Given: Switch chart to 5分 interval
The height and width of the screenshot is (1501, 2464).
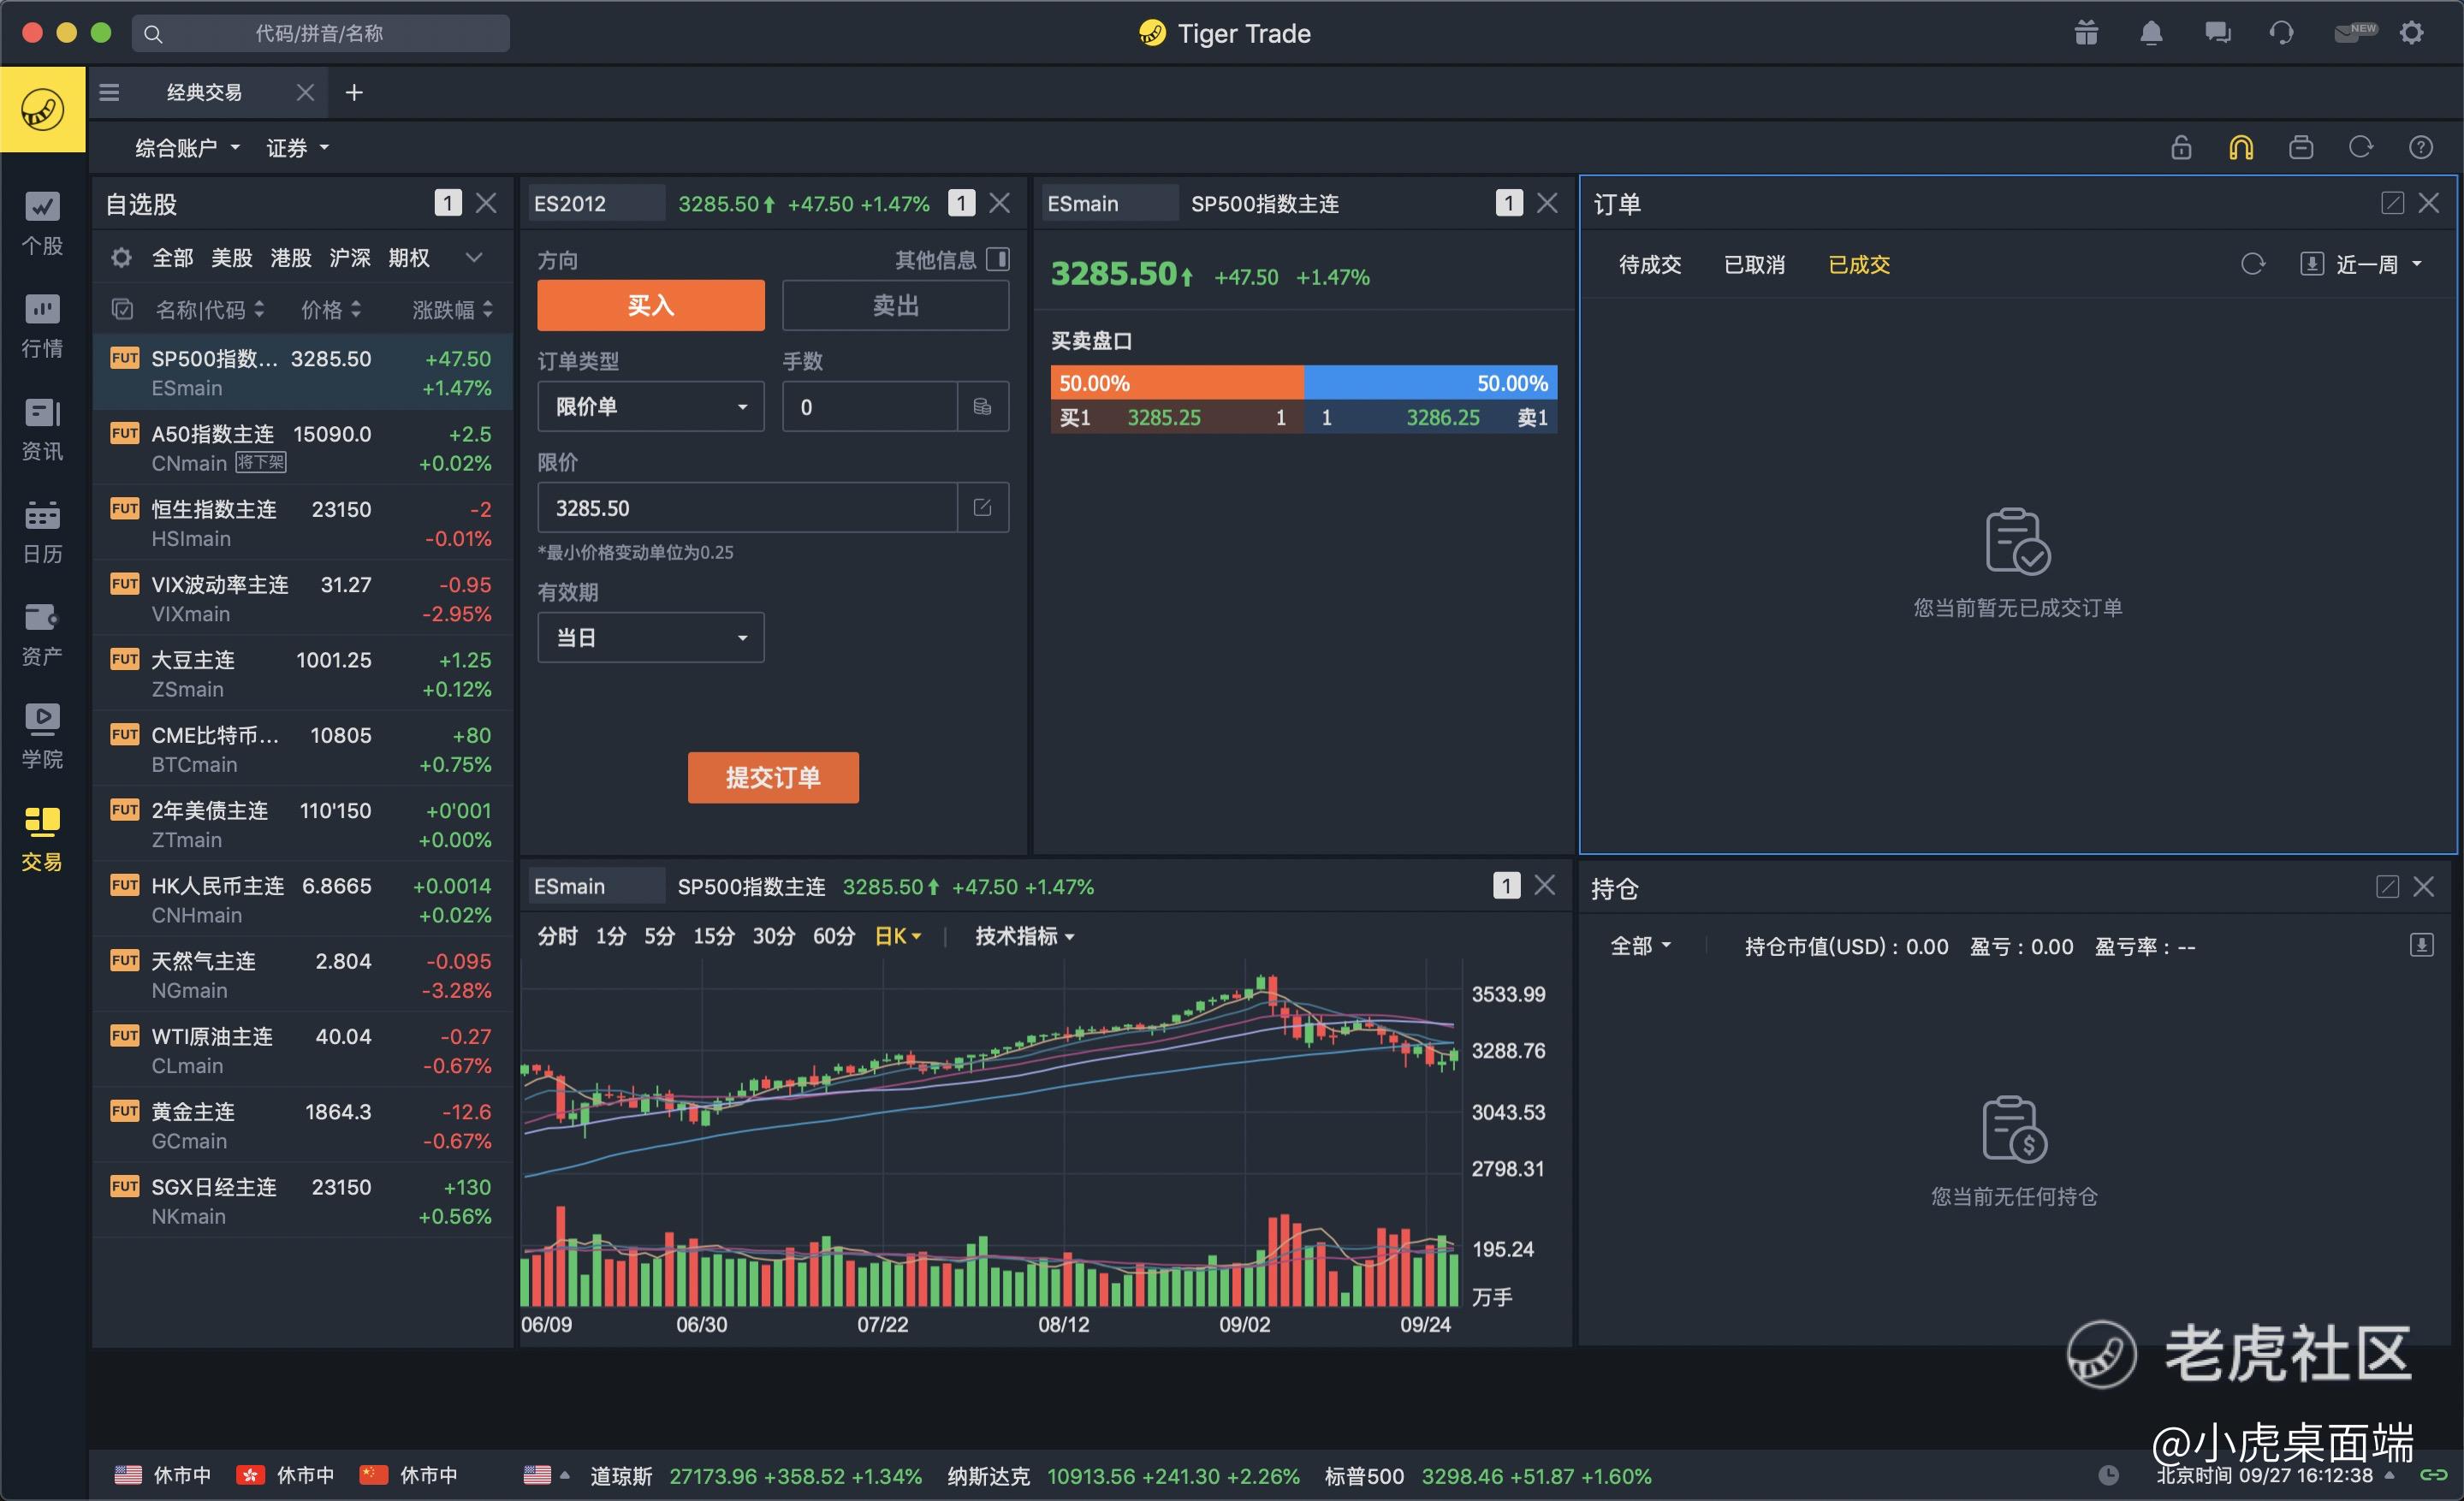Looking at the screenshot, I should coord(659,937).
